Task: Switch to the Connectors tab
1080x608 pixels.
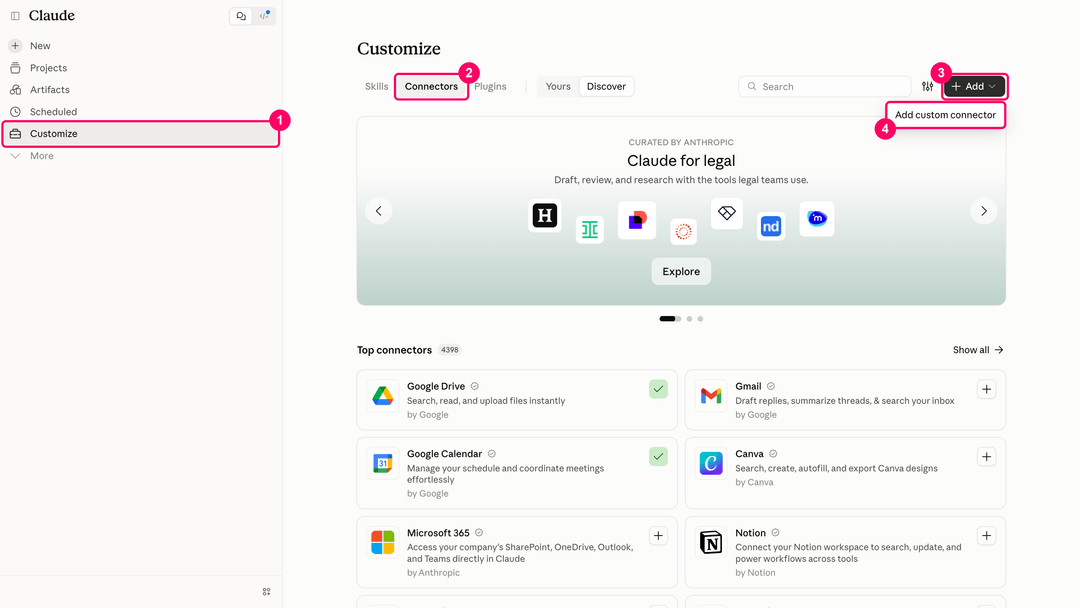Action: point(431,86)
